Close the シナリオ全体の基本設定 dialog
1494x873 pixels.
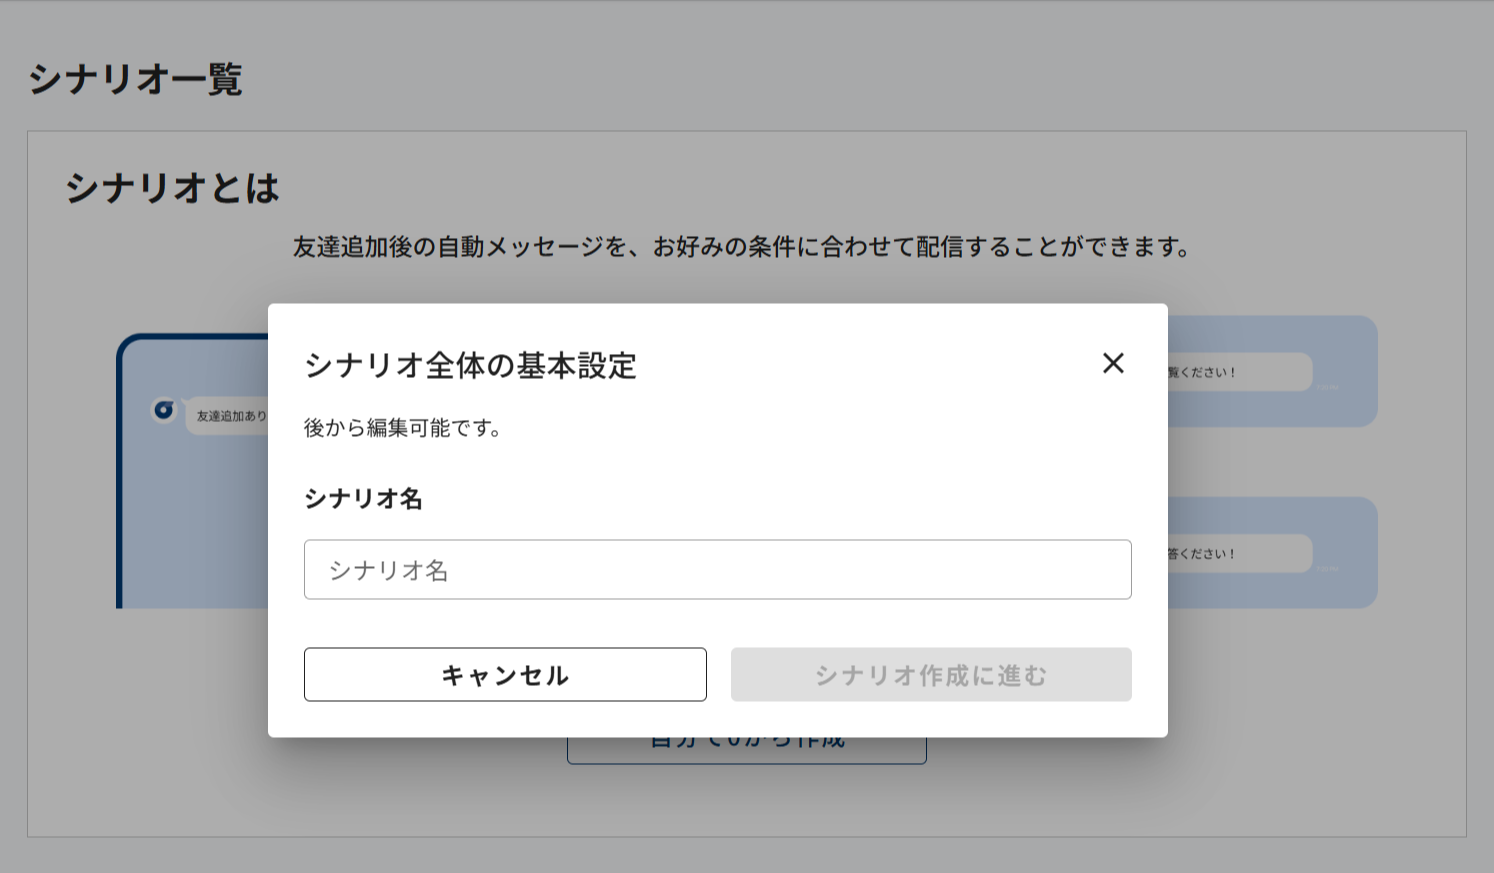1113,363
